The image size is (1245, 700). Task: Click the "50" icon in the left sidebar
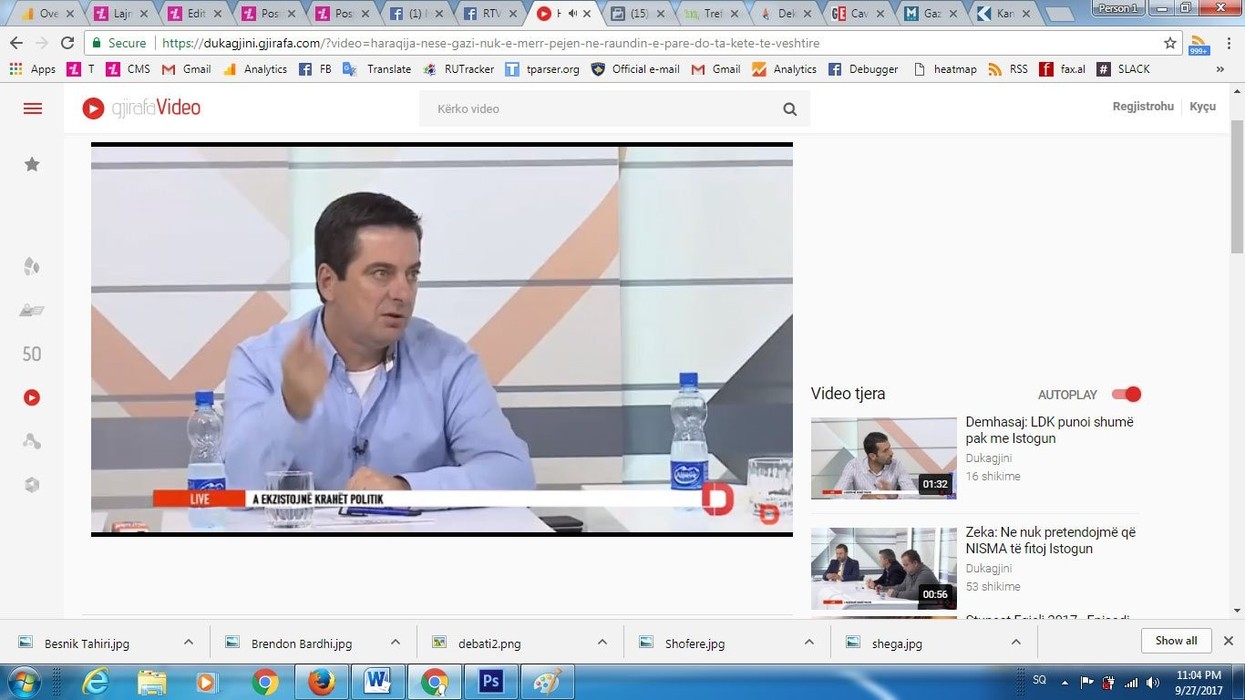pyautogui.click(x=32, y=354)
